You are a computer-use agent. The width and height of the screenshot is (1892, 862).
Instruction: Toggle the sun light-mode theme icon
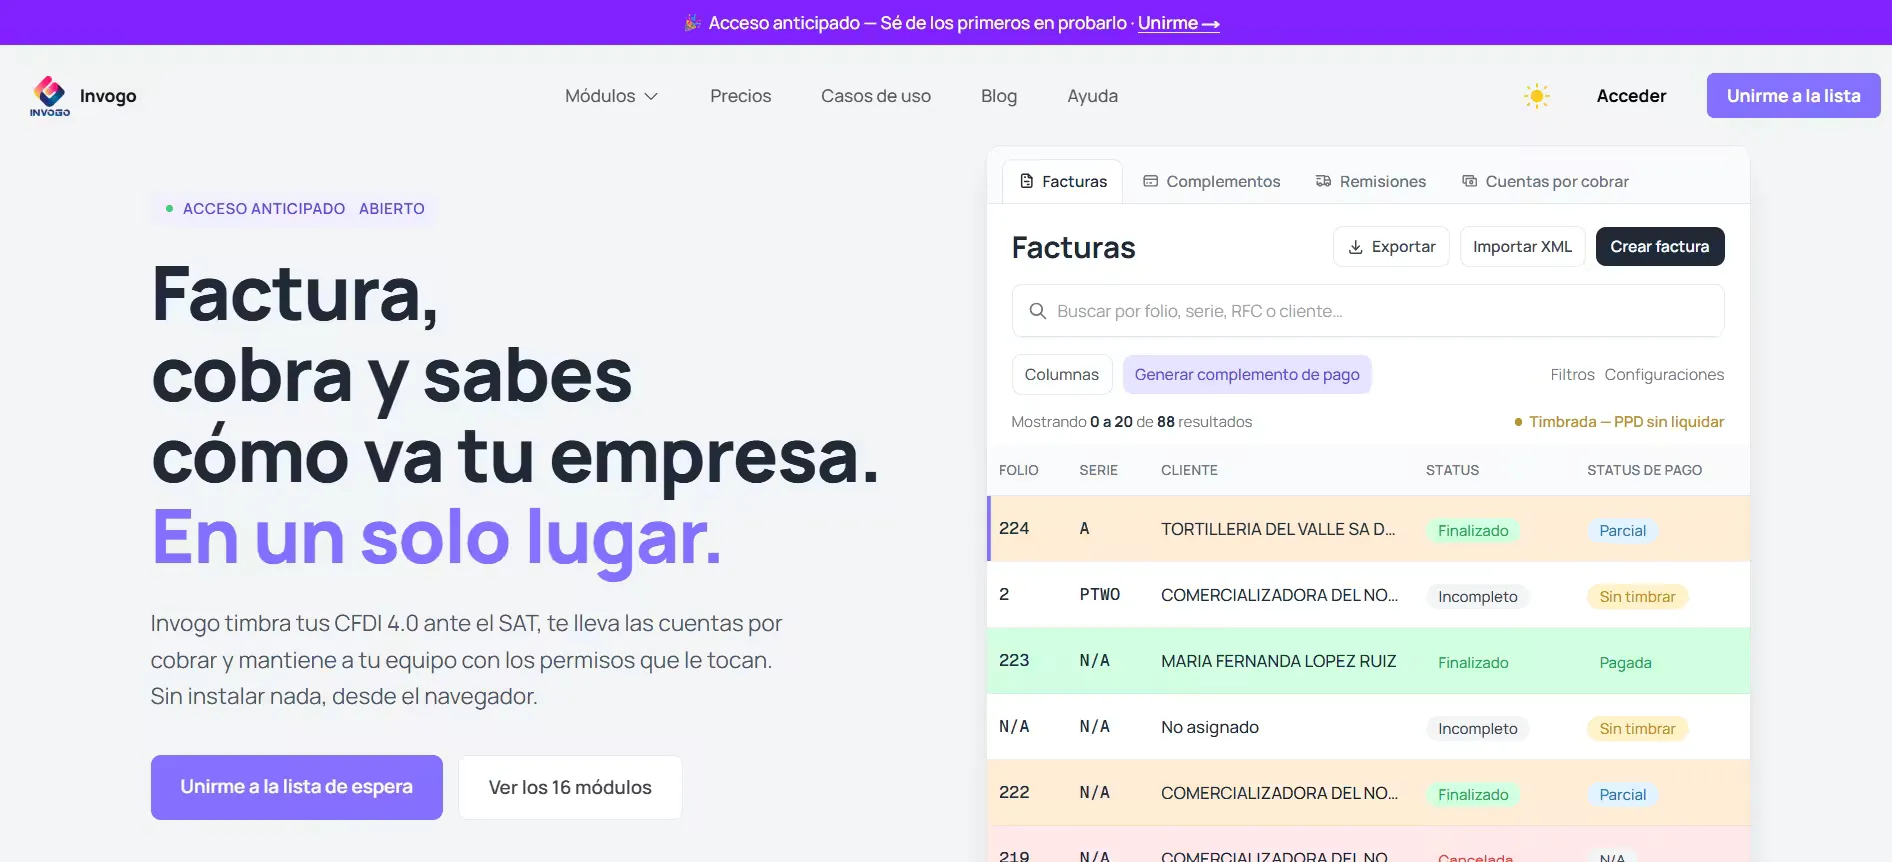pos(1536,96)
